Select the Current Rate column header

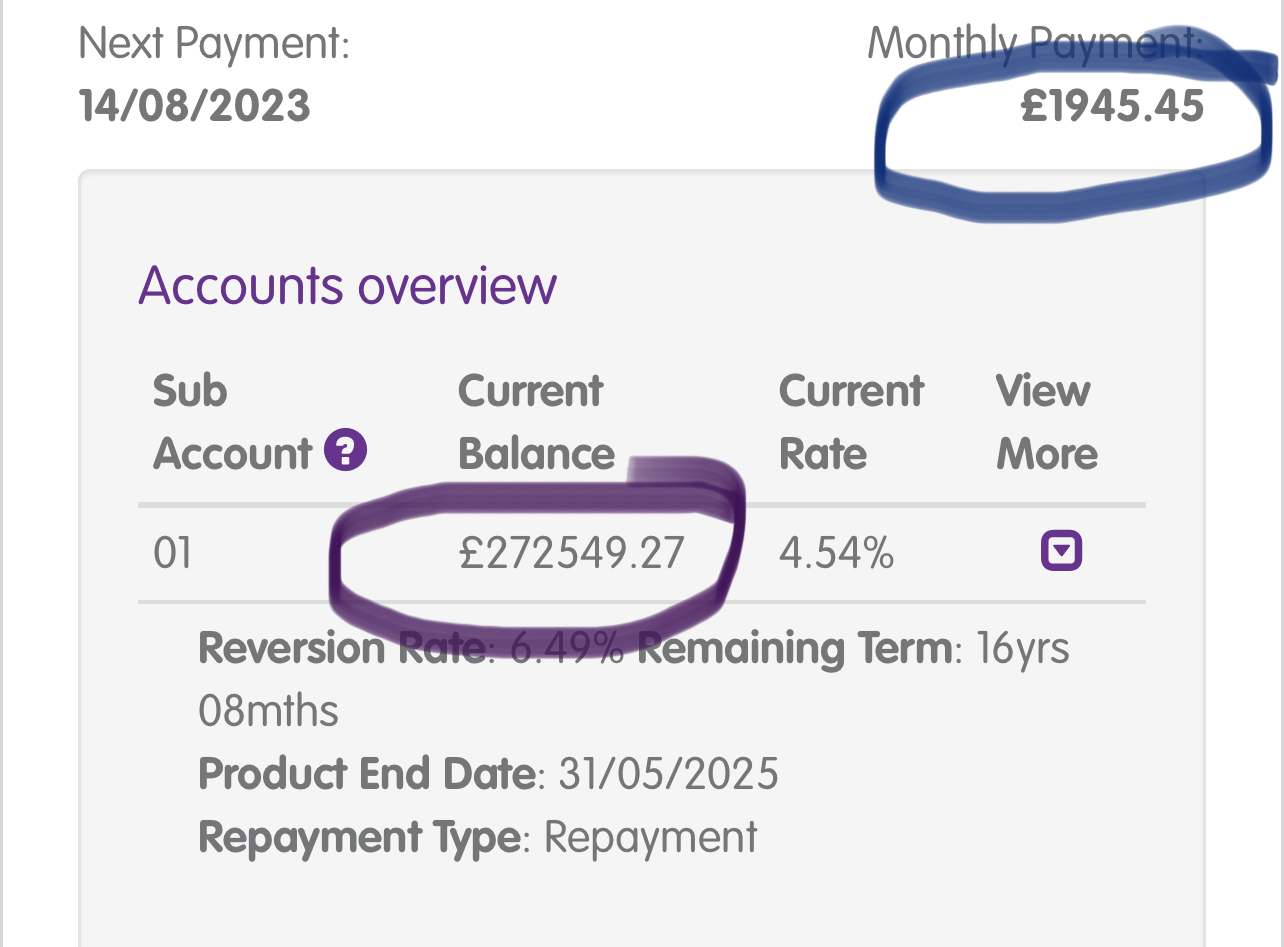click(851, 422)
